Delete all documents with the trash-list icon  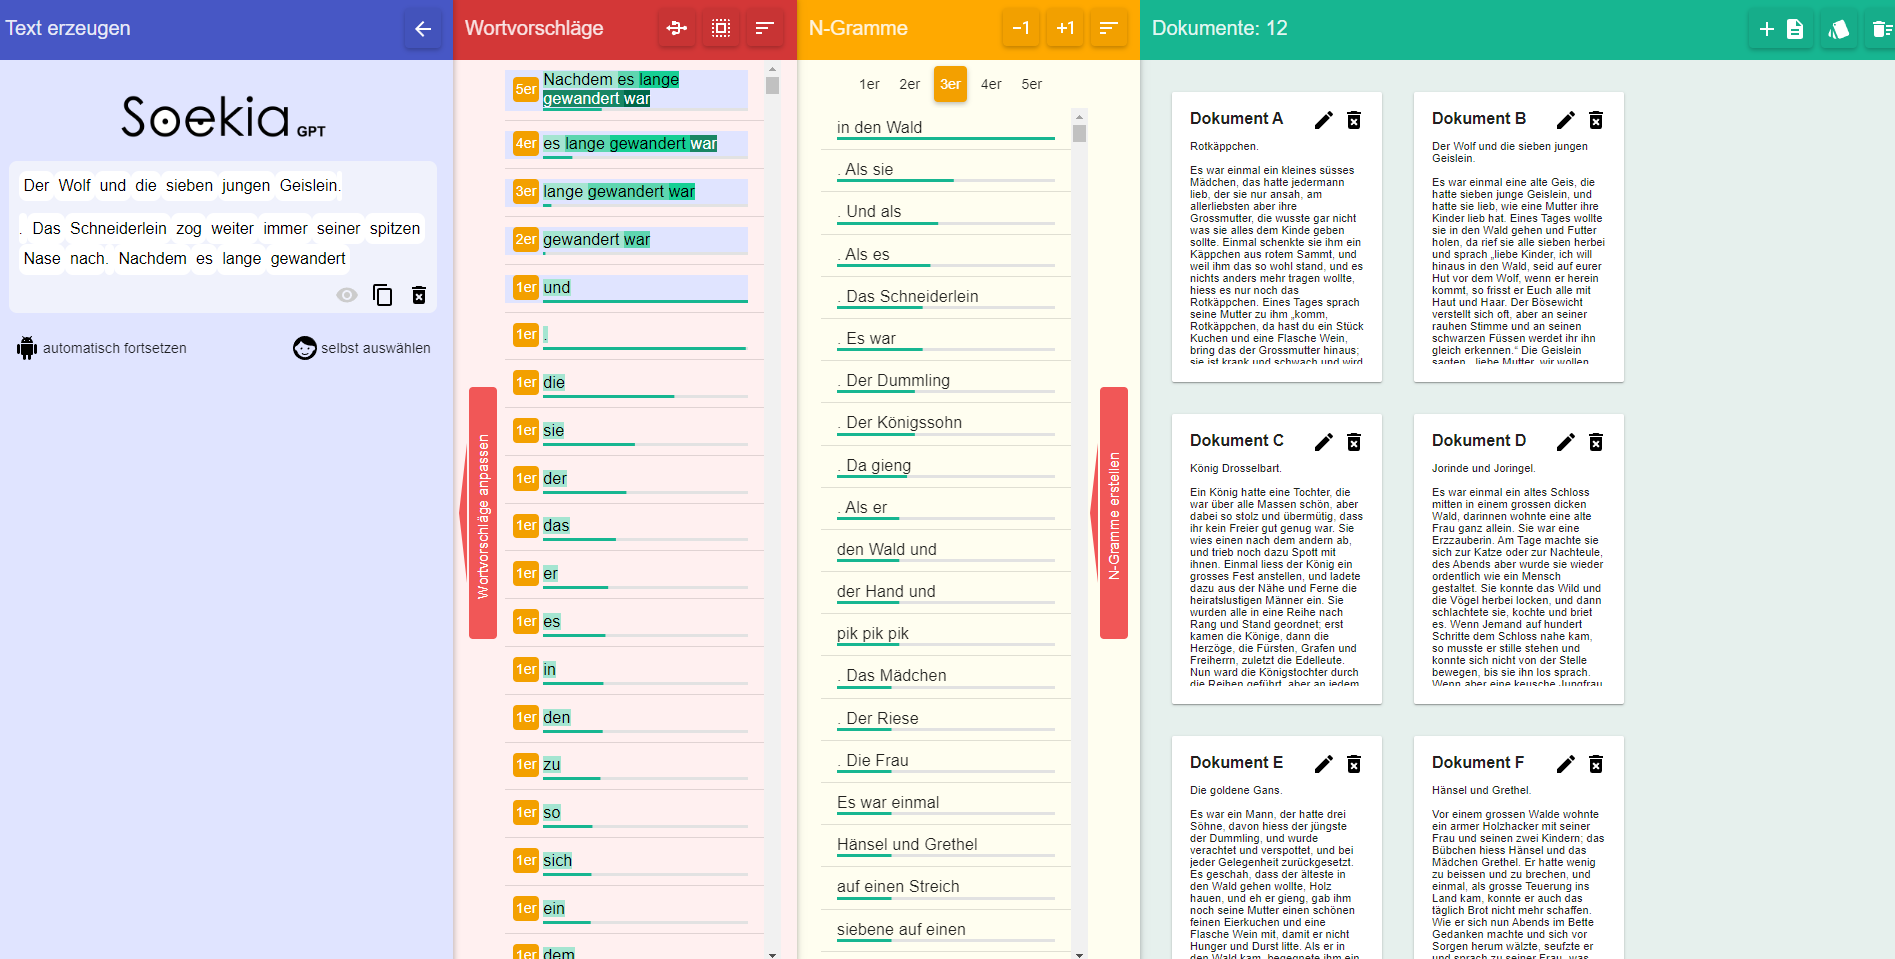point(1879,29)
